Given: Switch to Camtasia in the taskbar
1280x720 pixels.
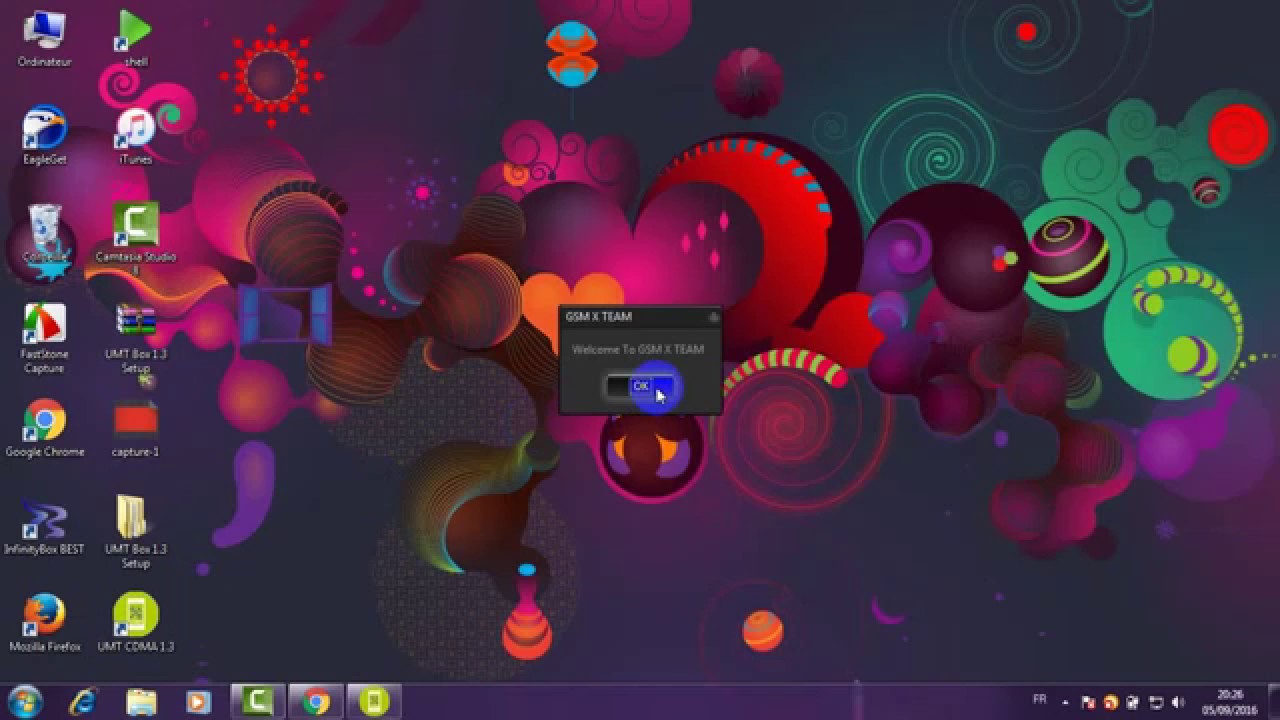Looking at the screenshot, I should coord(258,702).
